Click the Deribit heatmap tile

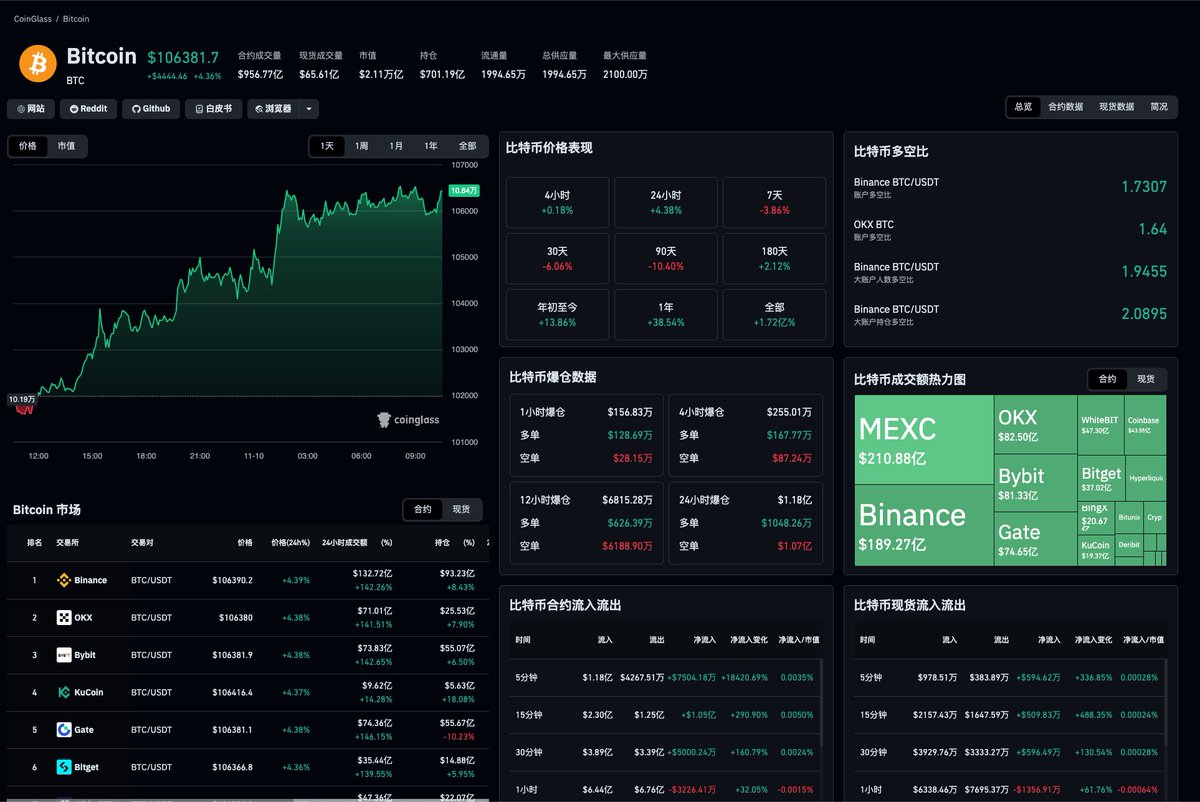click(x=1128, y=546)
